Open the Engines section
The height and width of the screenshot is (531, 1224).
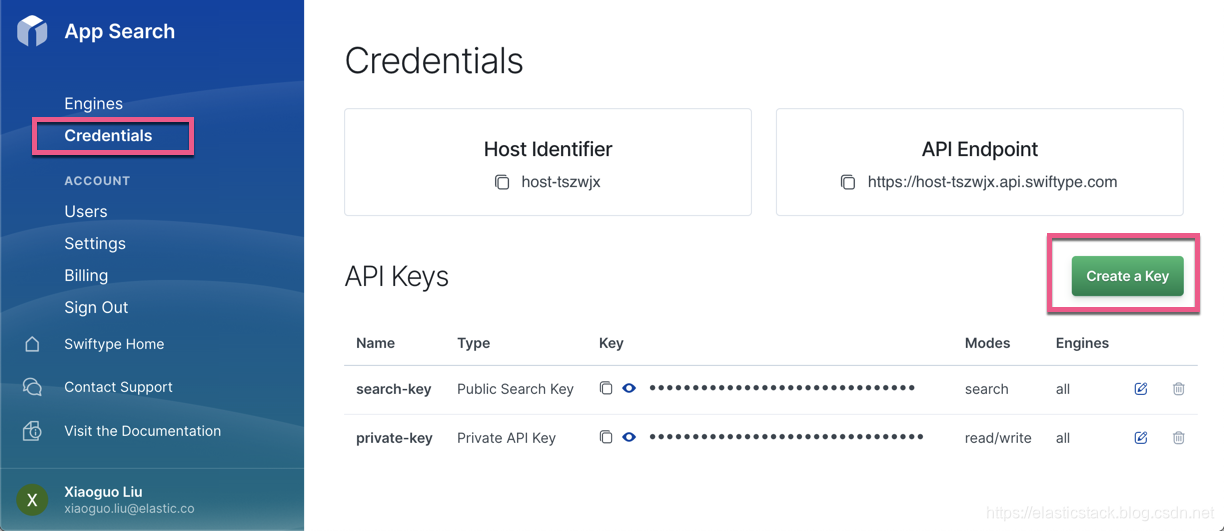point(93,104)
